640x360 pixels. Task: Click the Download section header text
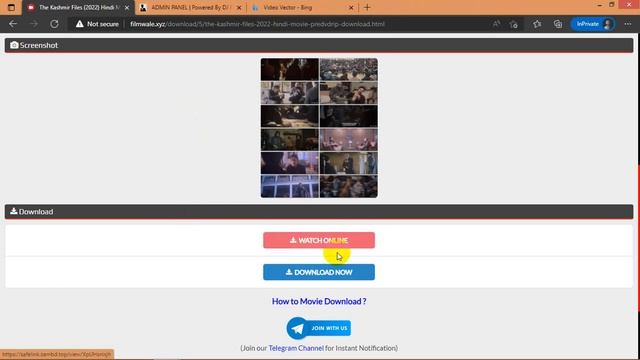click(x=36, y=211)
